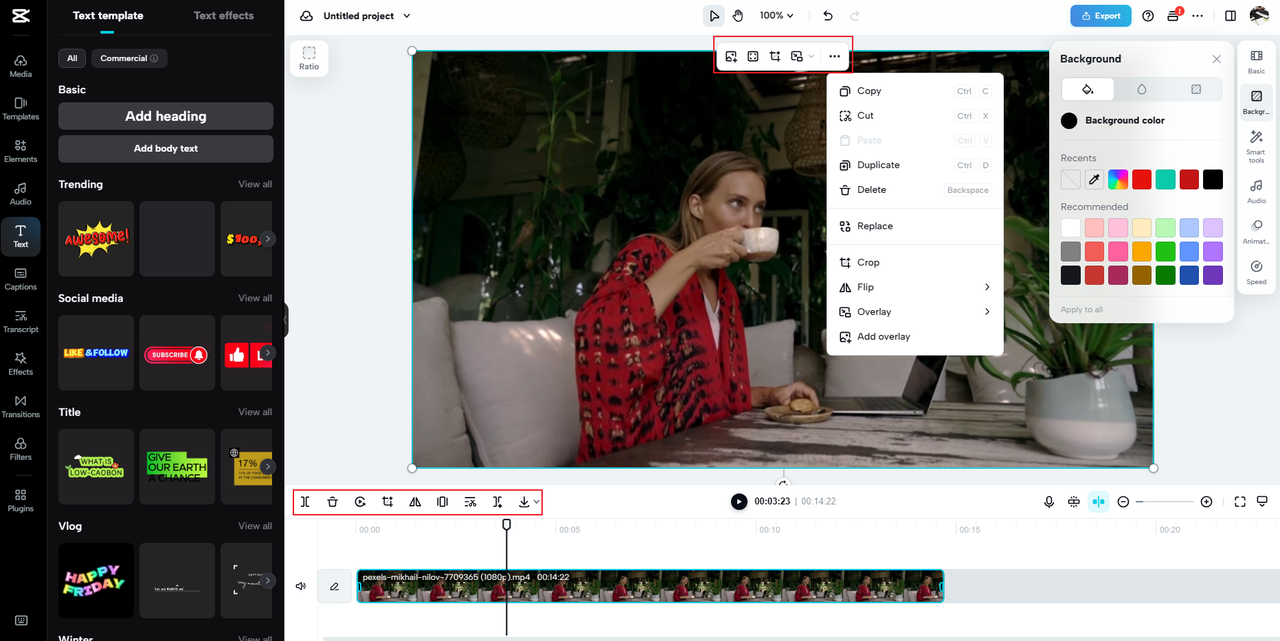The height and width of the screenshot is (641, 1280).
Task: Select the arrow pointer tool
Action: (713, 15)
